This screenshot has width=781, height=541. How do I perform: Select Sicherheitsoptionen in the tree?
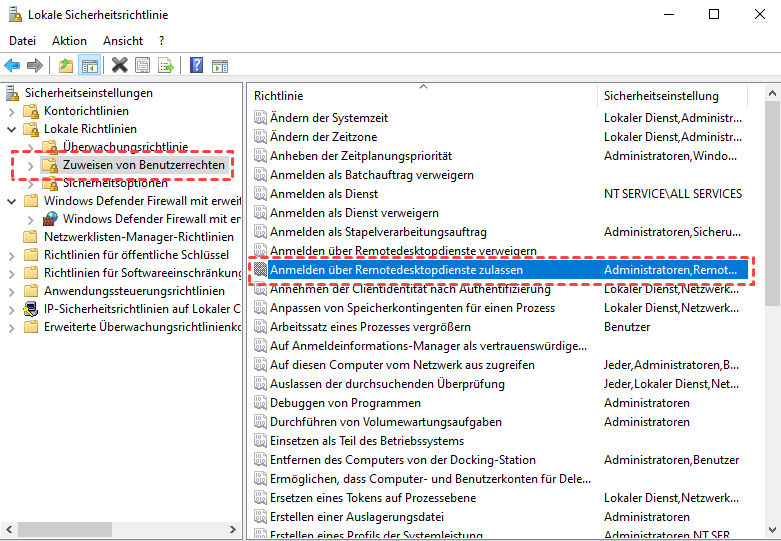(x=115, y=183)
